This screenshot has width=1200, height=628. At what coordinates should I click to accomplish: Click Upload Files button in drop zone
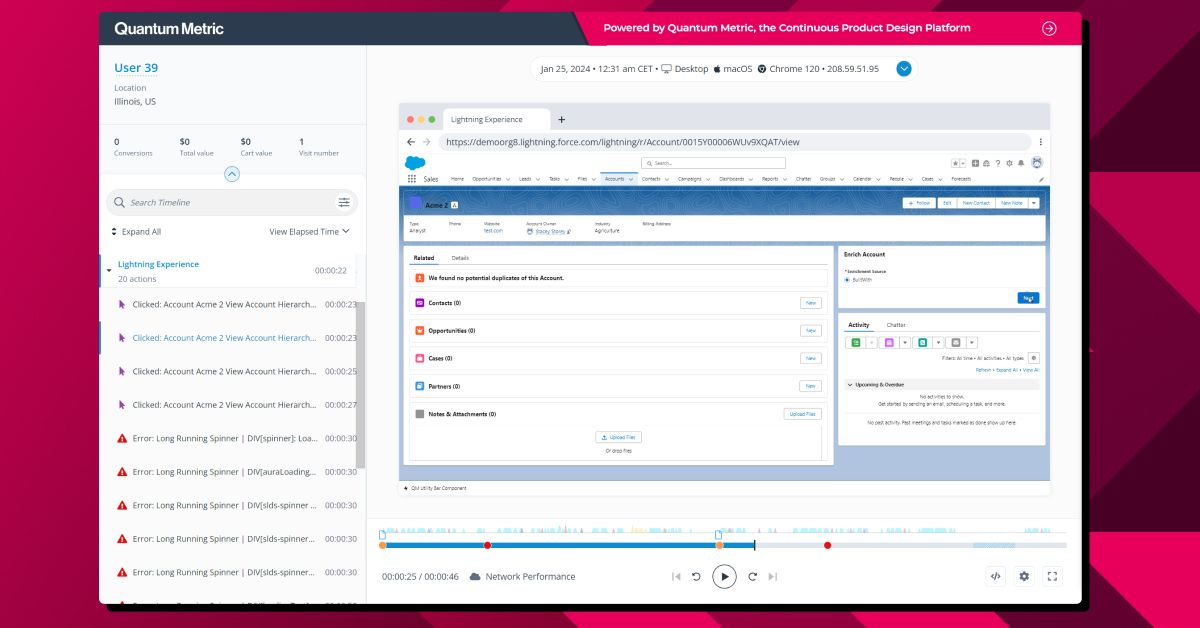pos(619,437)
